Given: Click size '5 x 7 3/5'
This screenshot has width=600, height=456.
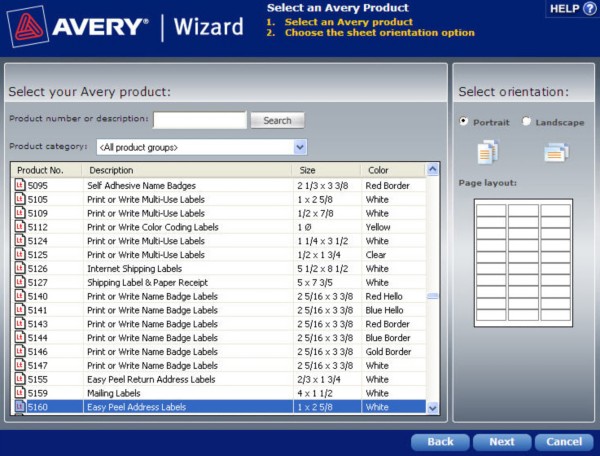Looking at the screenshot, I should [315, 282].
